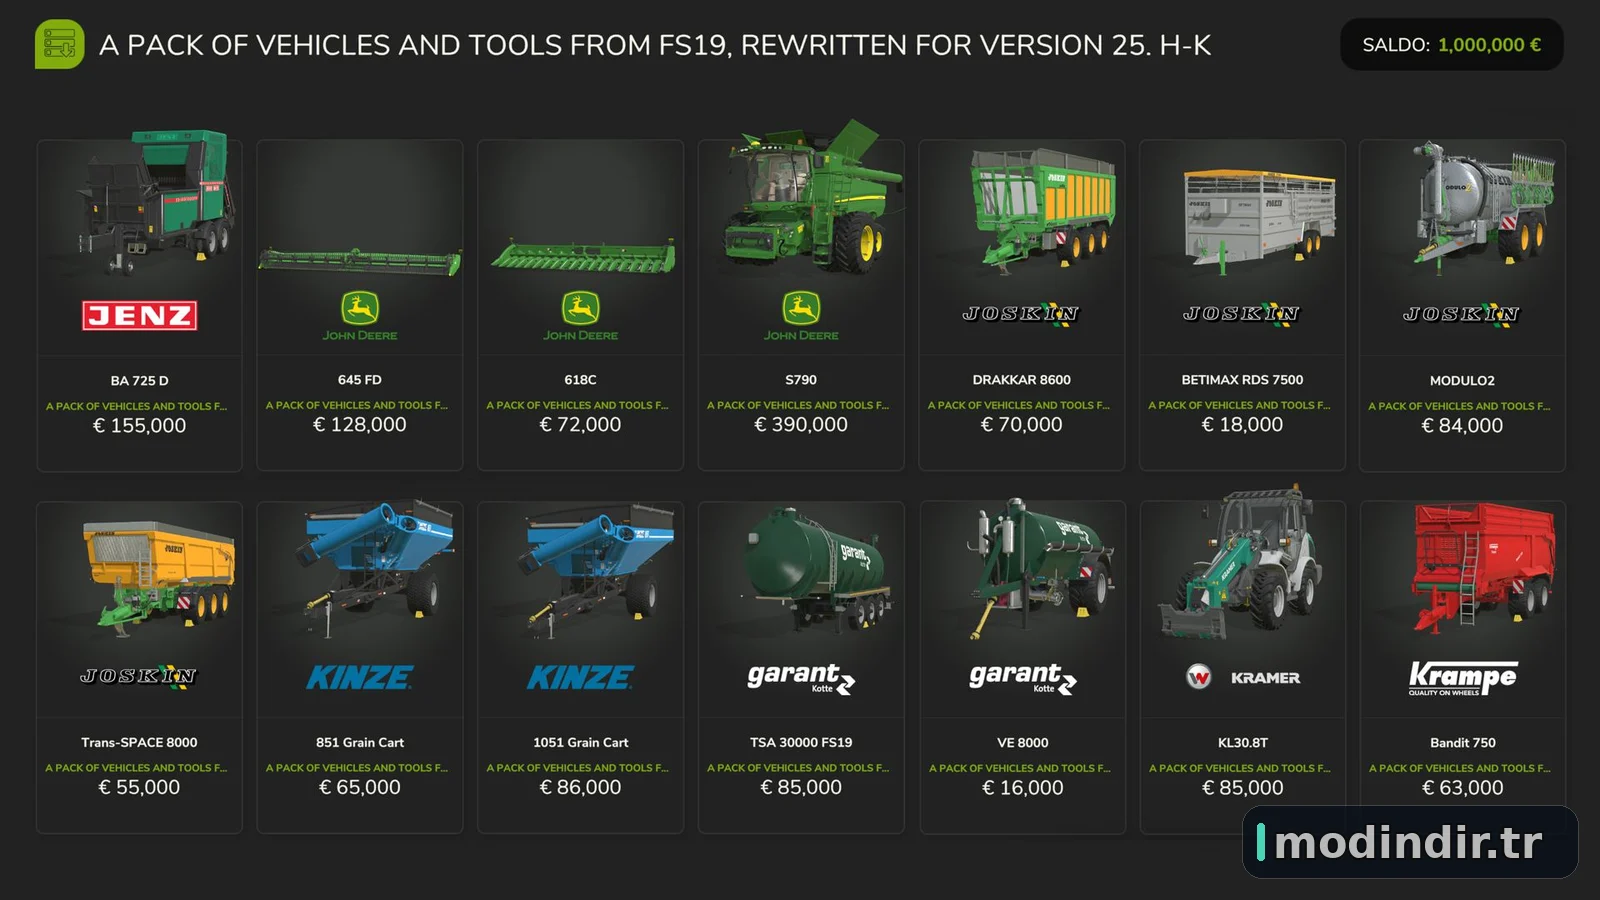Click the "851 Grain Cart" item name
The width and height of the screenshot is (1600, 900).
(x=360, y=742)
